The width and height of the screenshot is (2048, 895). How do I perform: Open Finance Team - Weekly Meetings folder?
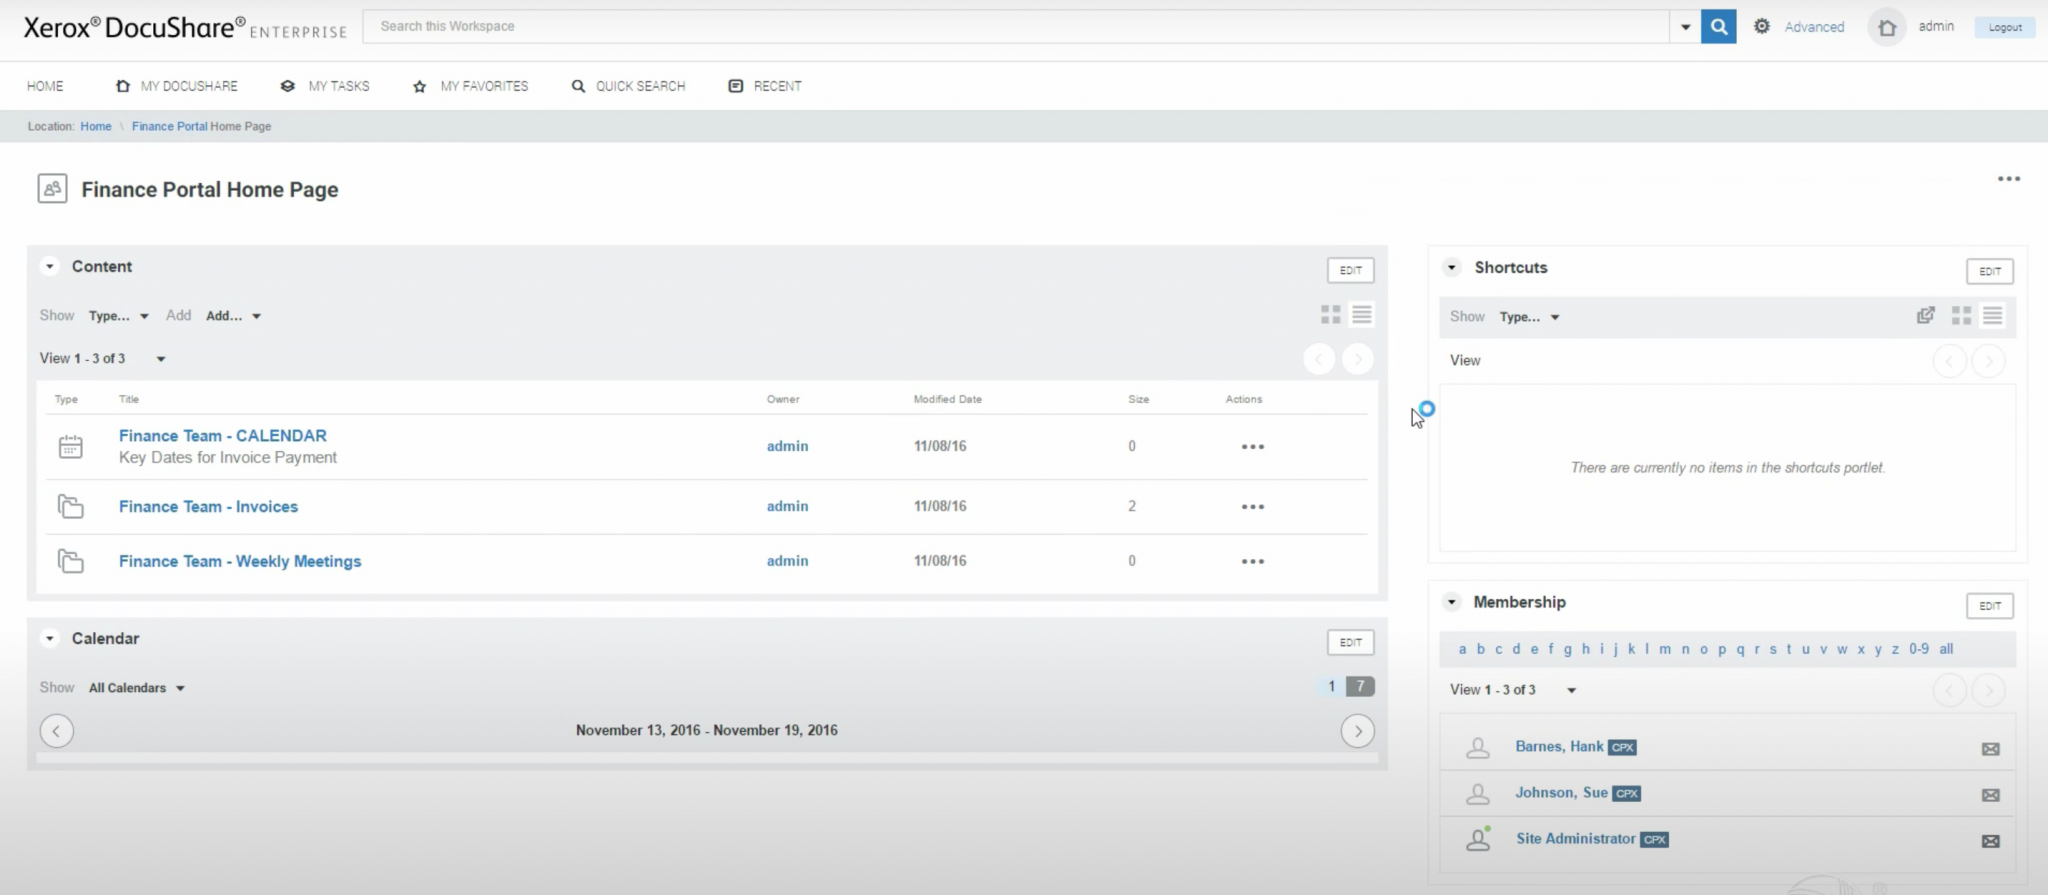pyautogui.click(x=240, y=561)
